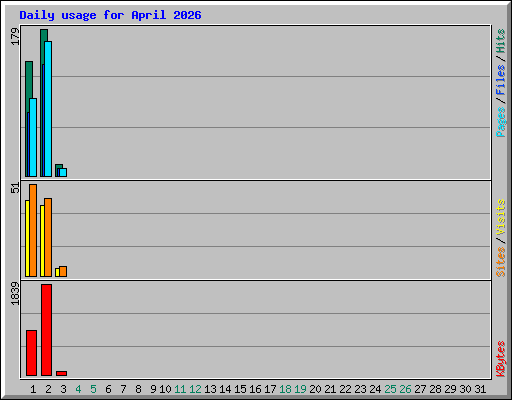Viewport: 512px width, 400px height.
Task: Click the 'Daily usage for April 2026' title
Action: (110, 15)
